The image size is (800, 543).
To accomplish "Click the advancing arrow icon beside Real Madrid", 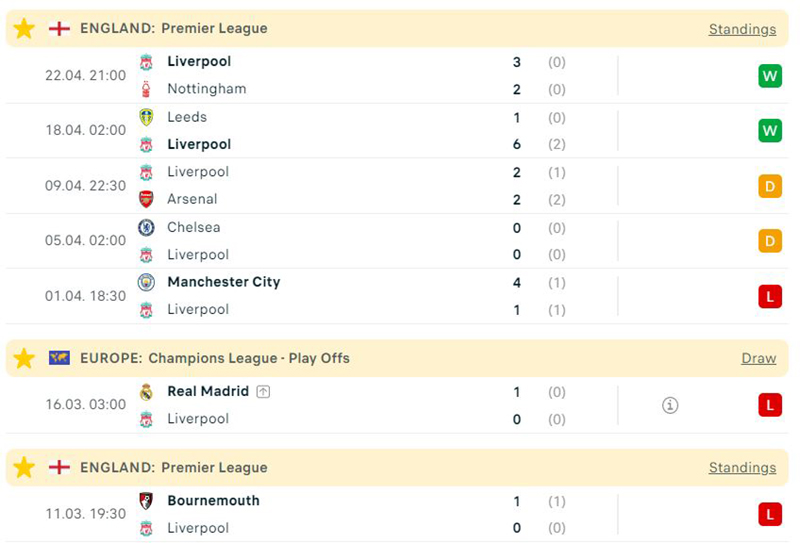I will (263, 392).
